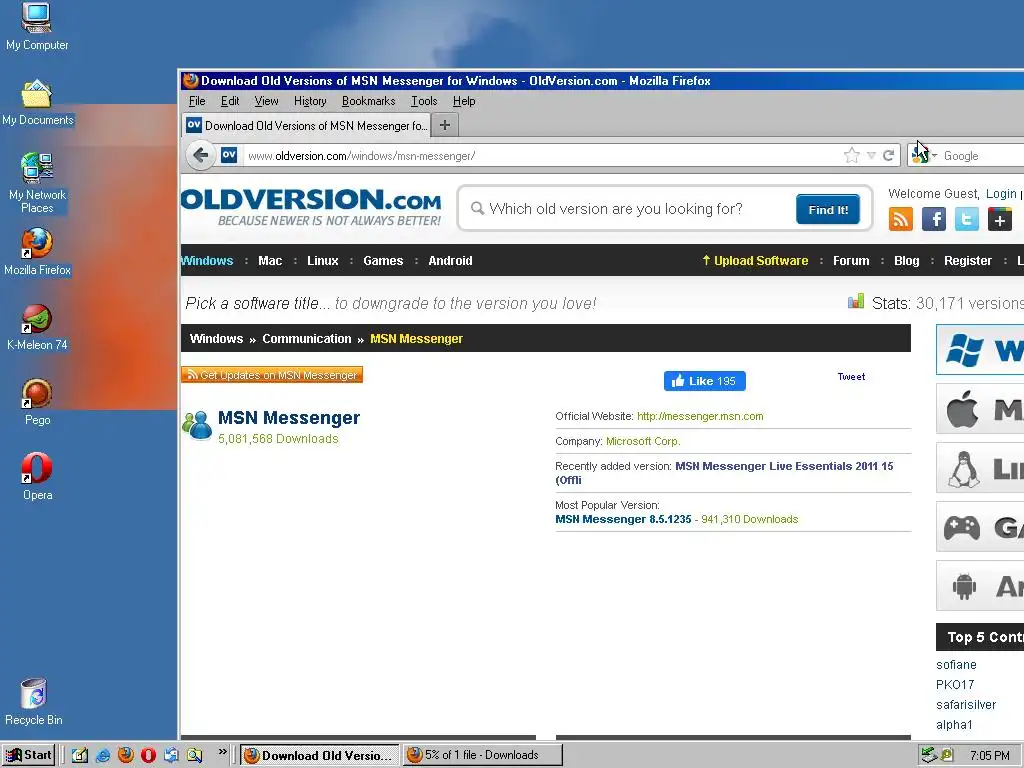Launch Internet Explorer from quick launch
Viewport: 1024px width, 768px height.
103,755
